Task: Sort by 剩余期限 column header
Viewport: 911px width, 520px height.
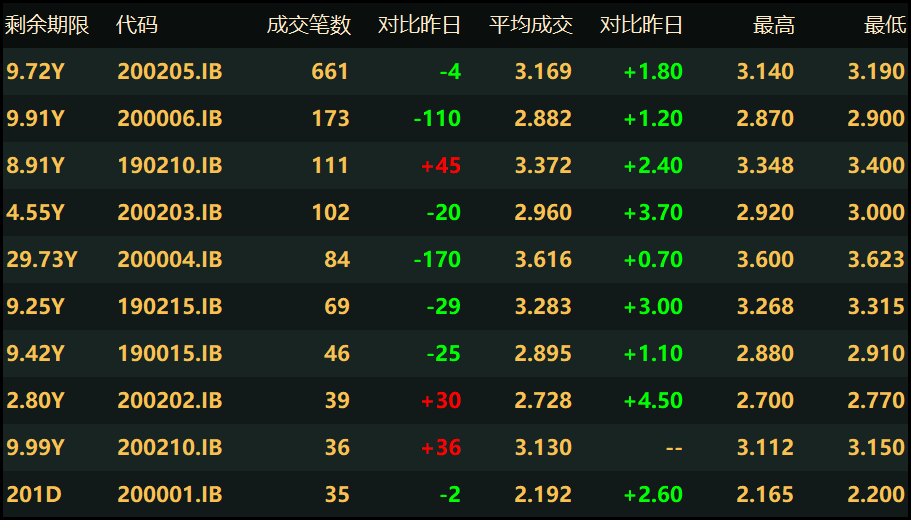Action: [x=47, y=26]
